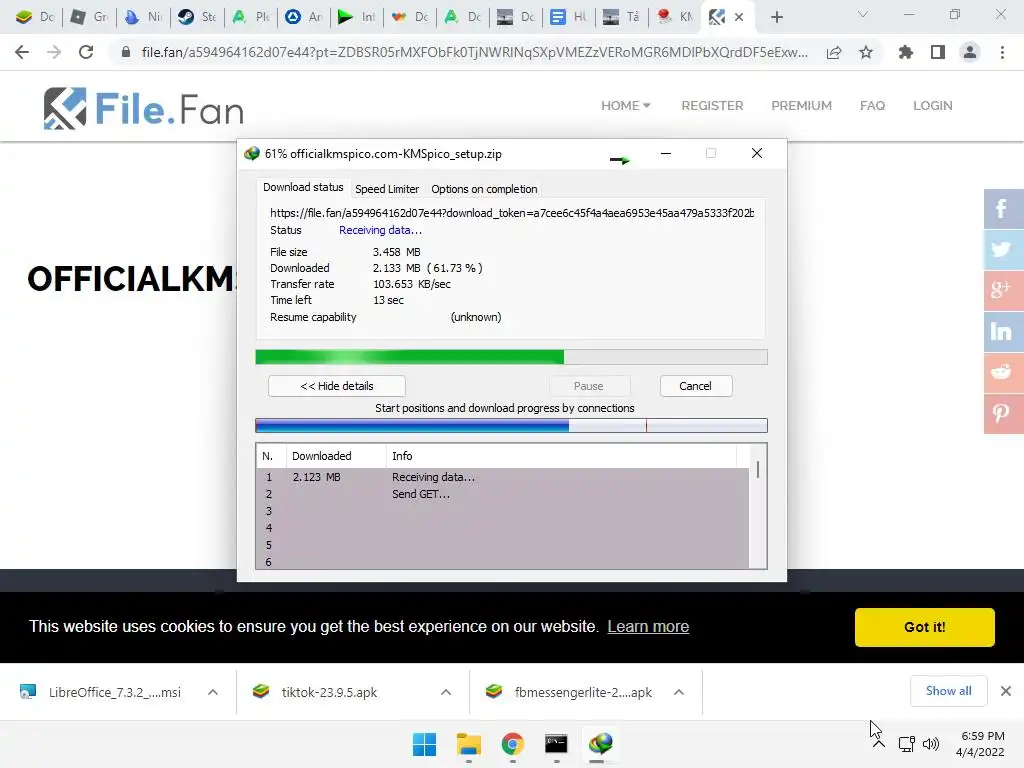
Task: Open Windows Start menu
Action: coord(424,744)
